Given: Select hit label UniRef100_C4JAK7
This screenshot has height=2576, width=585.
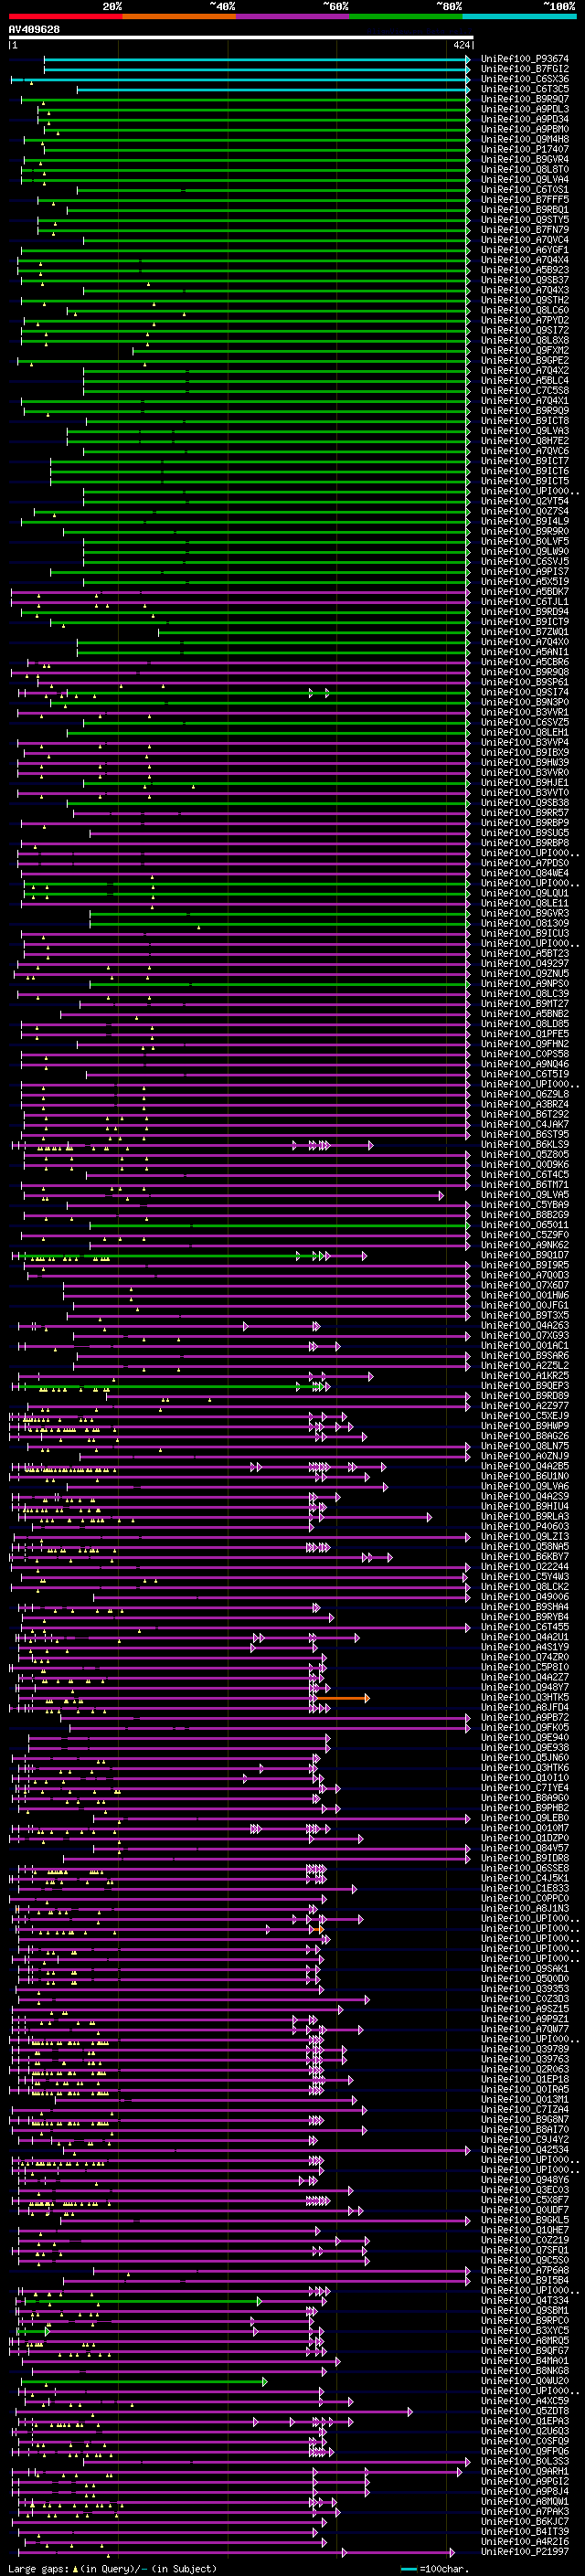Looking at the screenshot, I should click(524, 1124).
